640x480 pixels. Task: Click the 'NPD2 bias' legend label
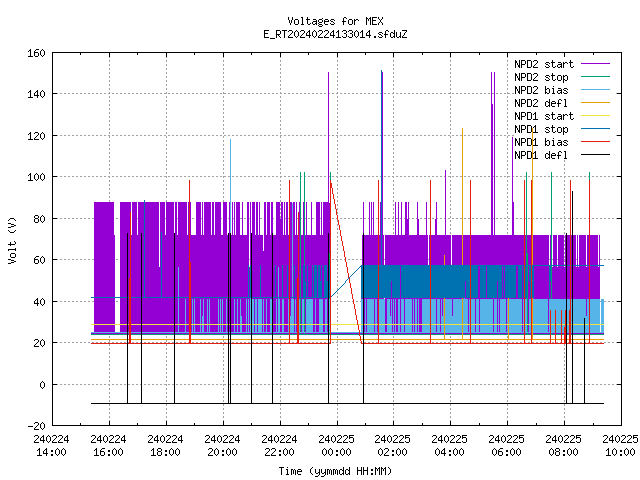pyautogui.click(x=541, y=90)
